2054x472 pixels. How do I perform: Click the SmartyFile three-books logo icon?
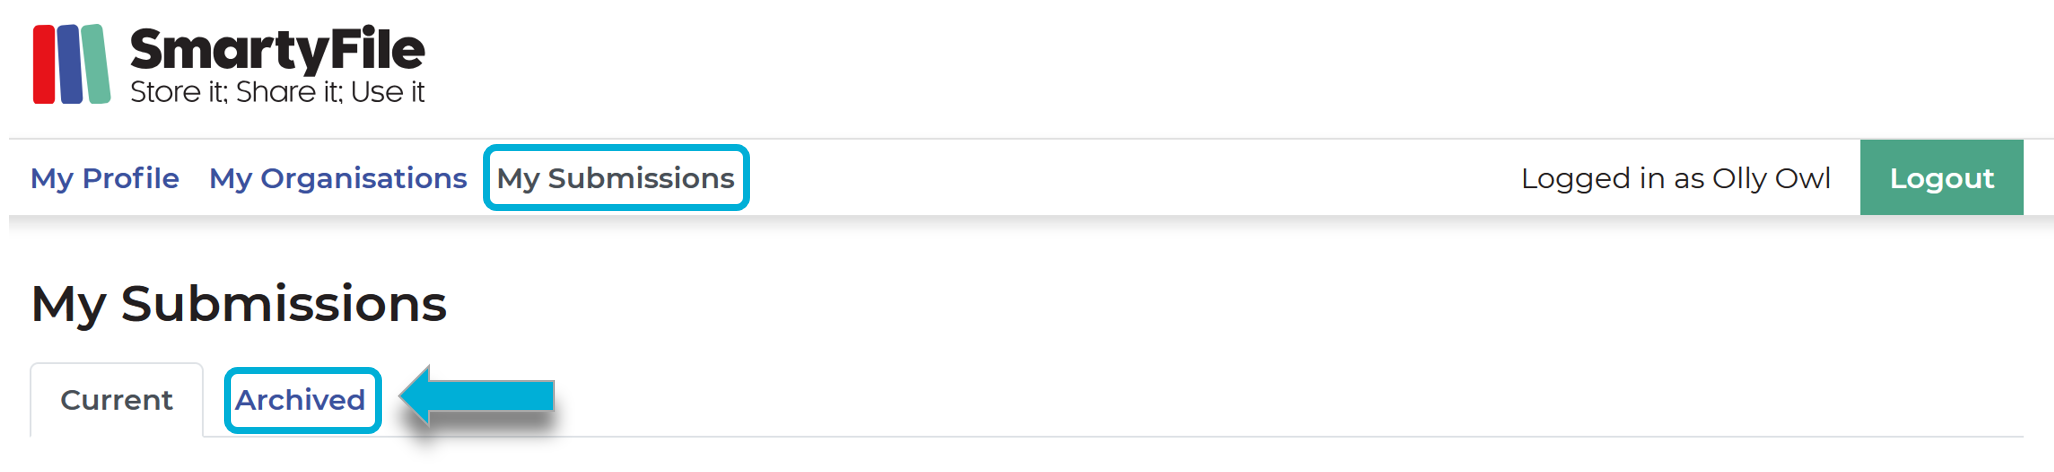[71, 65]
